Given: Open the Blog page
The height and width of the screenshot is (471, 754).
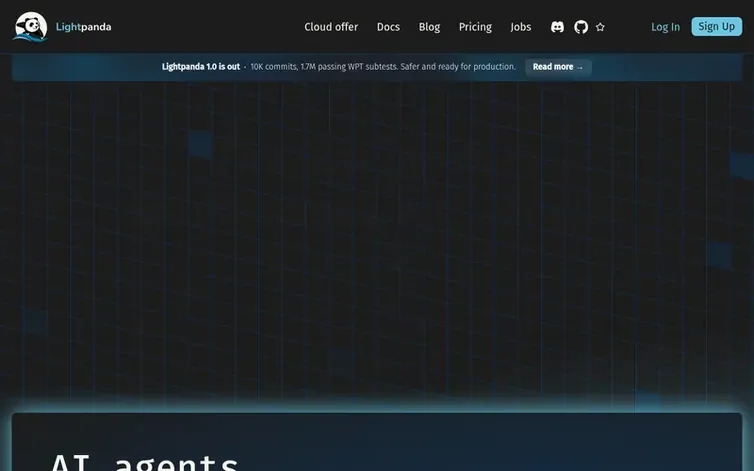Looking at the screenshot, I should coord(429,27).
